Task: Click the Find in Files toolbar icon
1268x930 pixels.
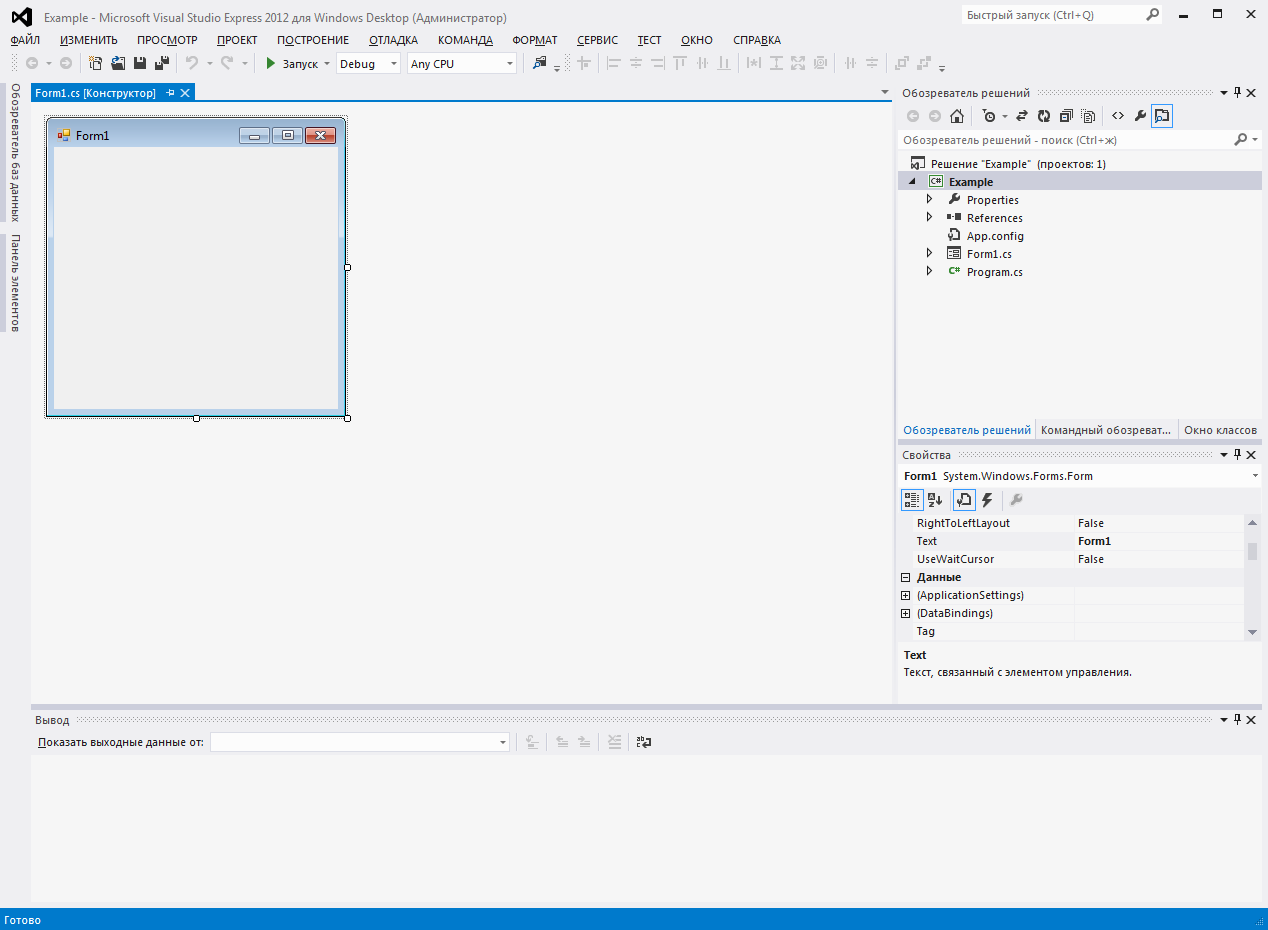Action: click(x=540, y=63)
